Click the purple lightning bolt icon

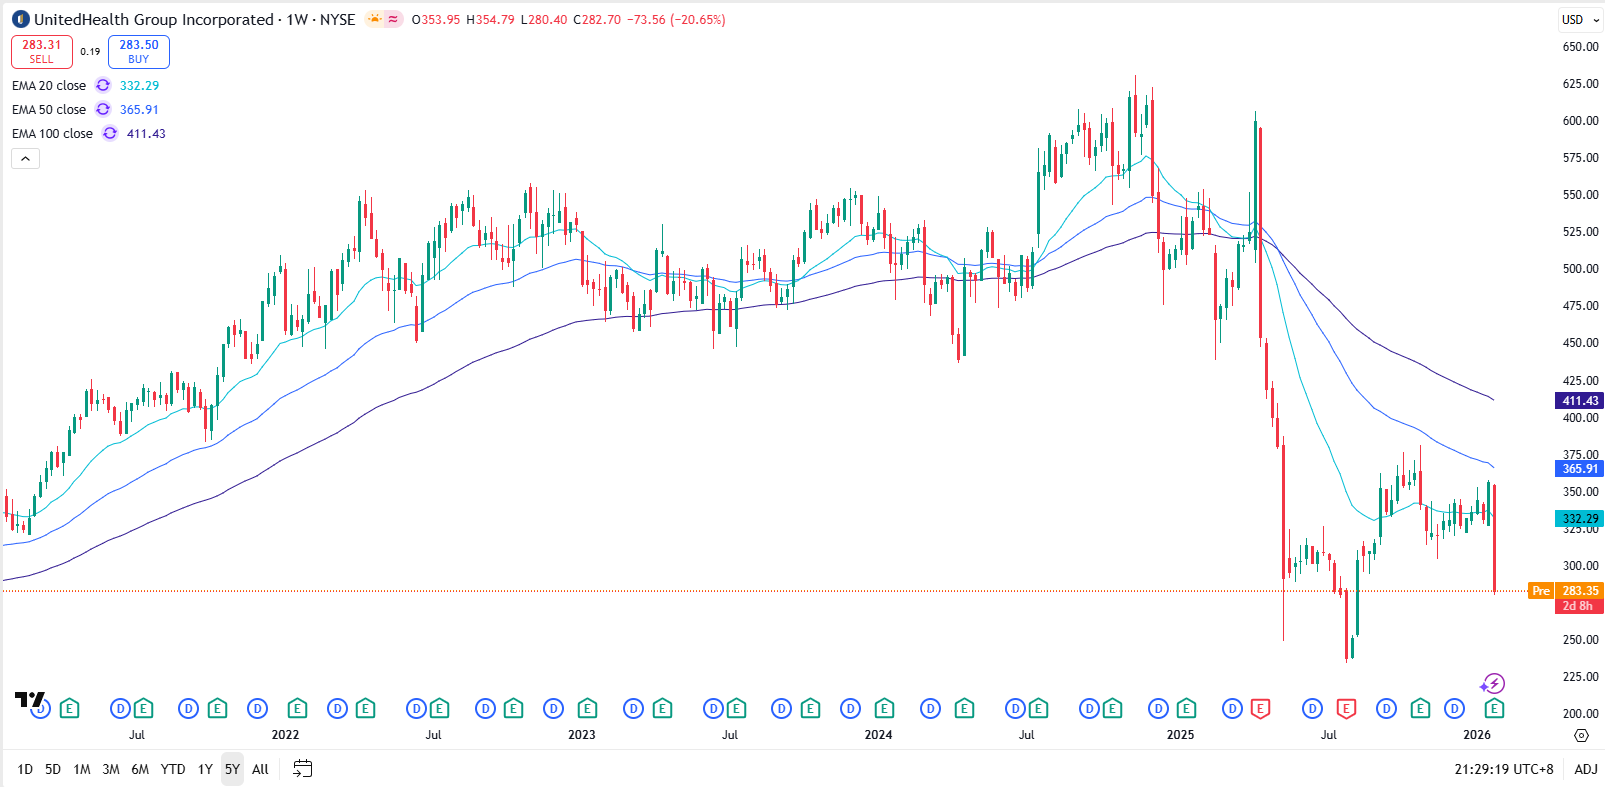[x=1493, y=684]
